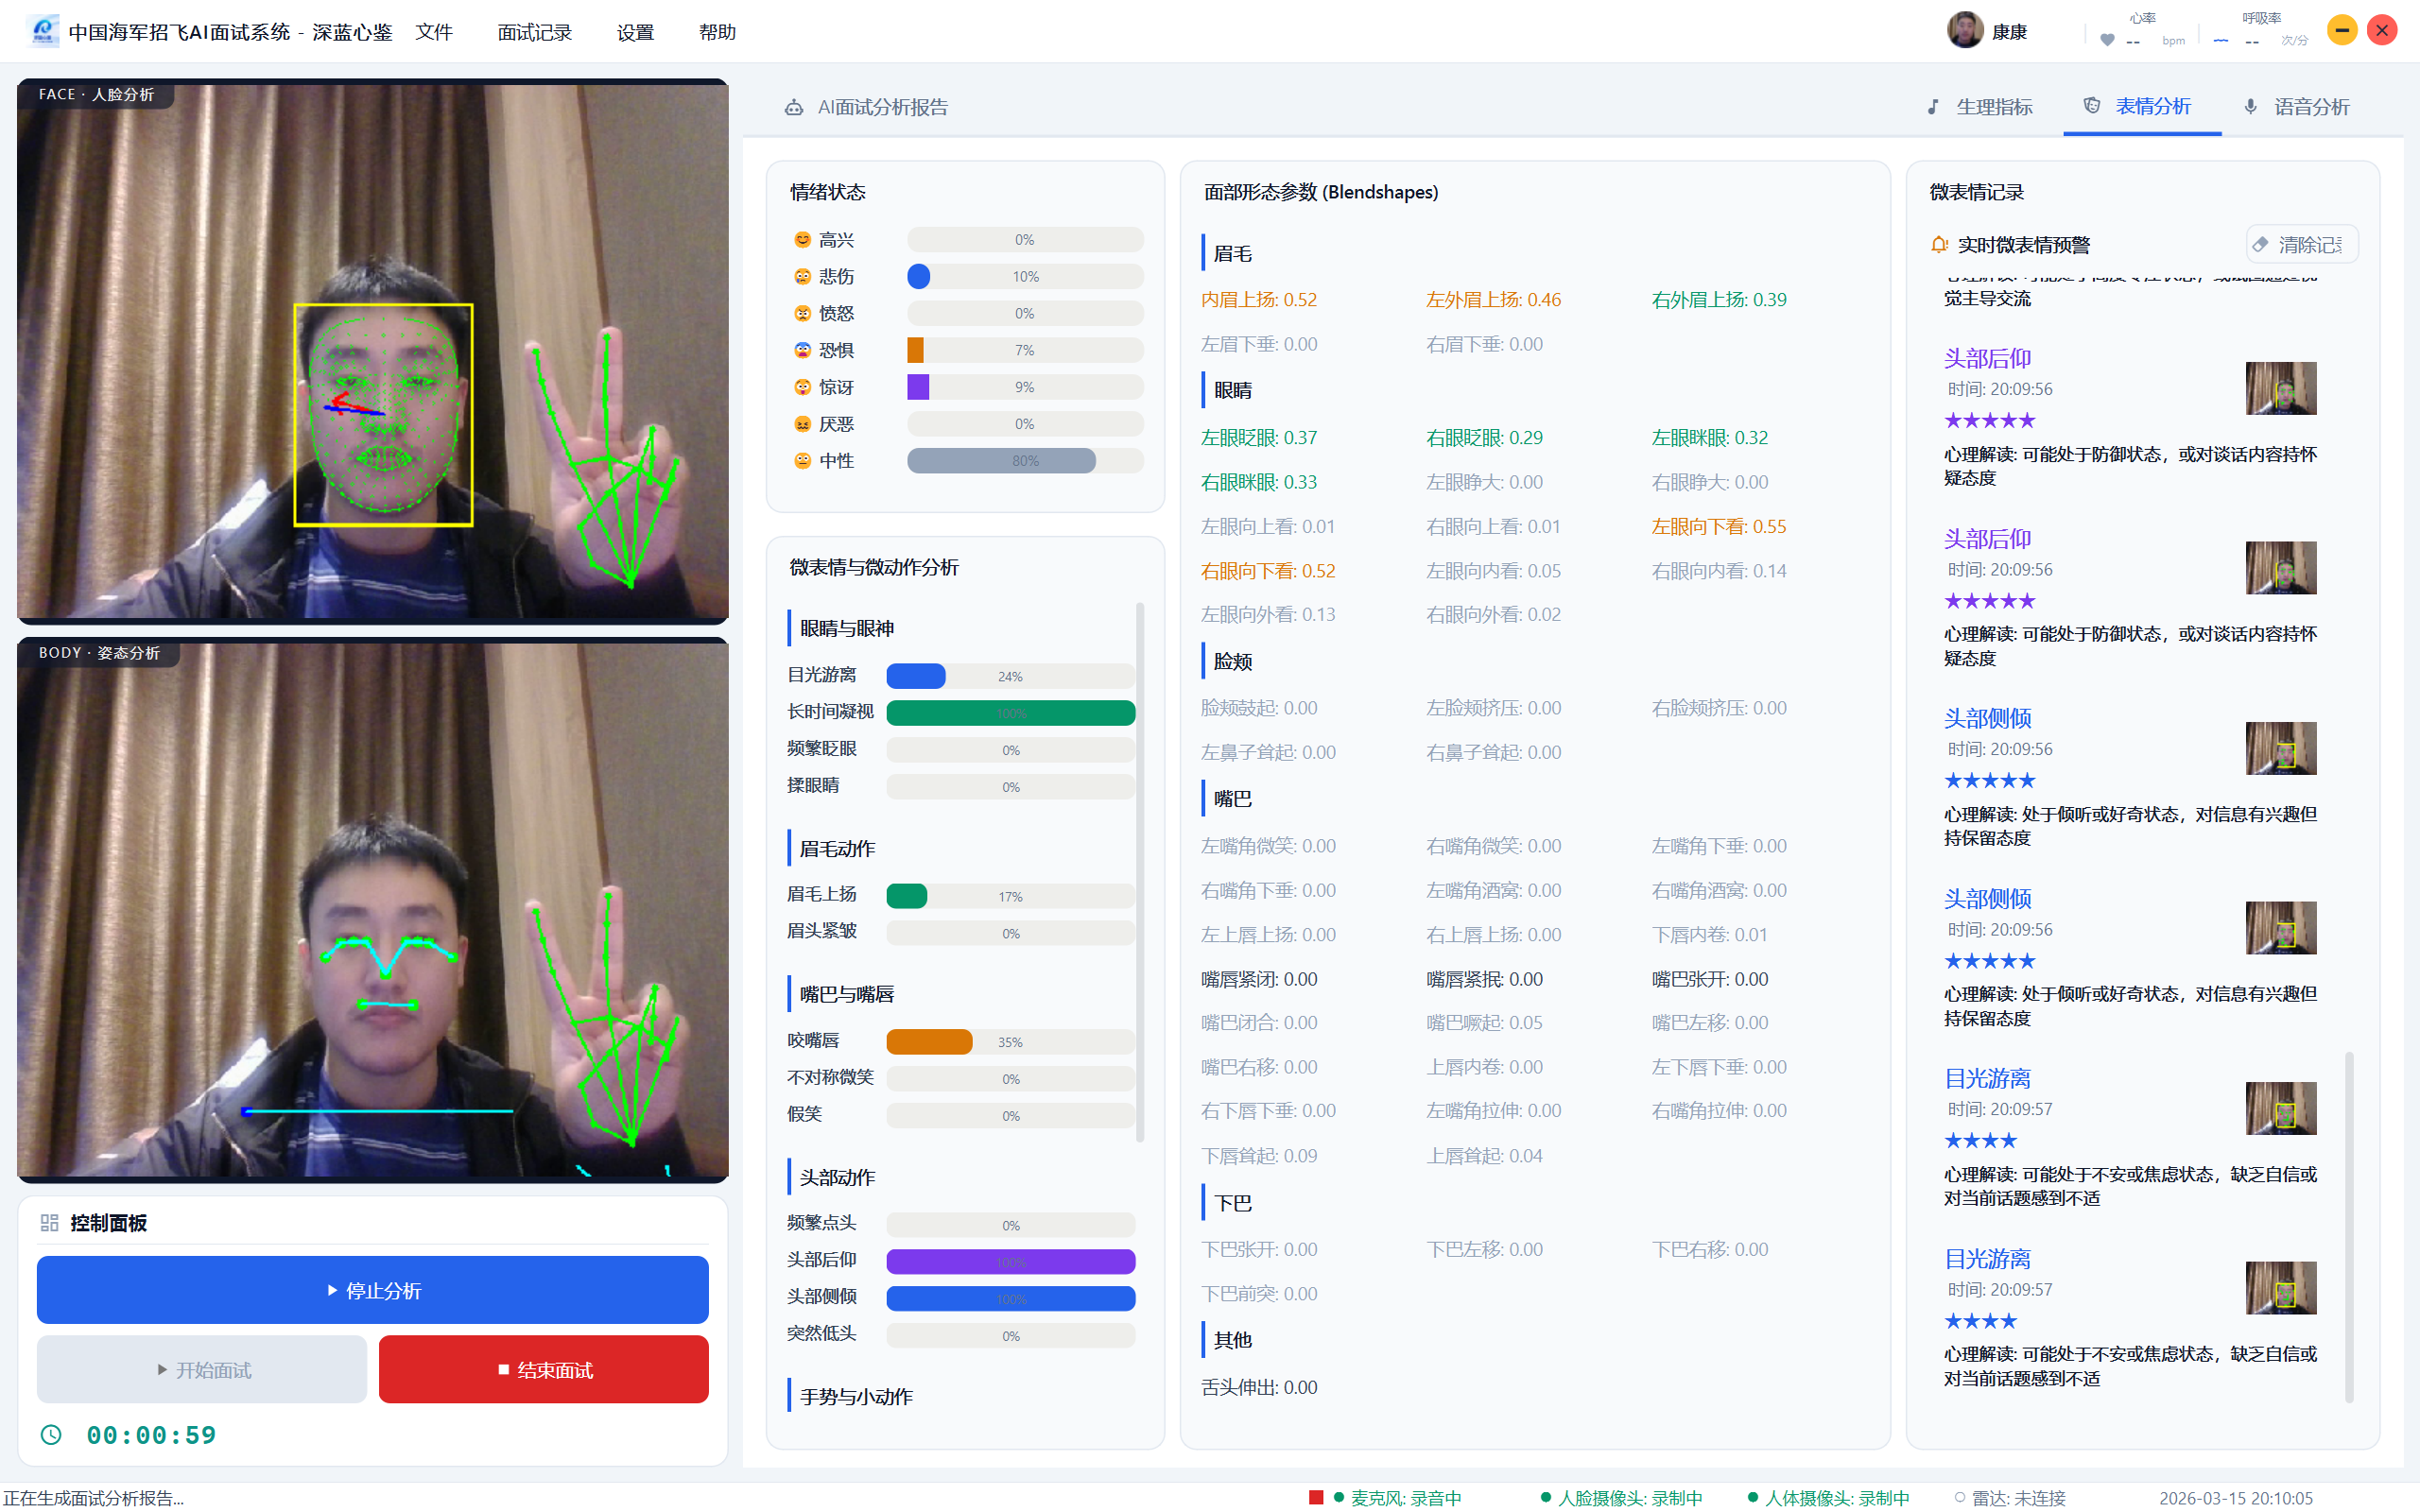Click the 高兴 emoji icon
Screen dimensions: 2420x1512
click(x=802, y=240)
